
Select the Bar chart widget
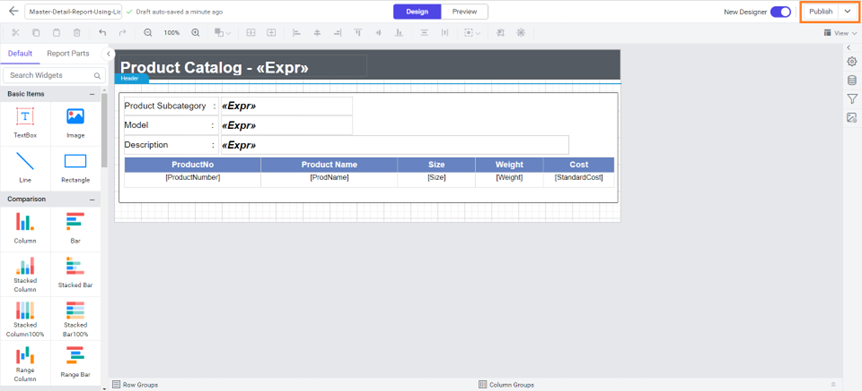tap(75, 229)
